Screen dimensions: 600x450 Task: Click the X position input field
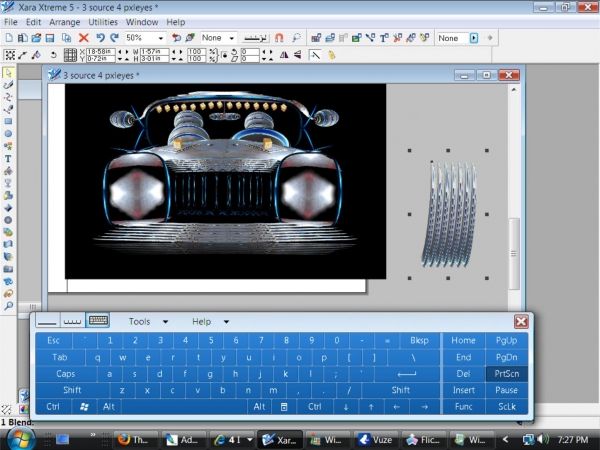coord(100,52)
